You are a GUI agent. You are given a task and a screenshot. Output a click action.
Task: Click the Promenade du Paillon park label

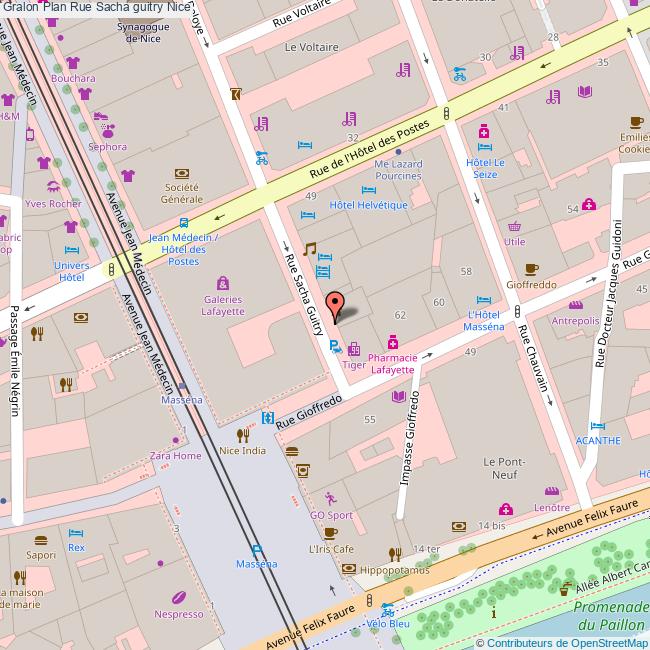[612, 615]
